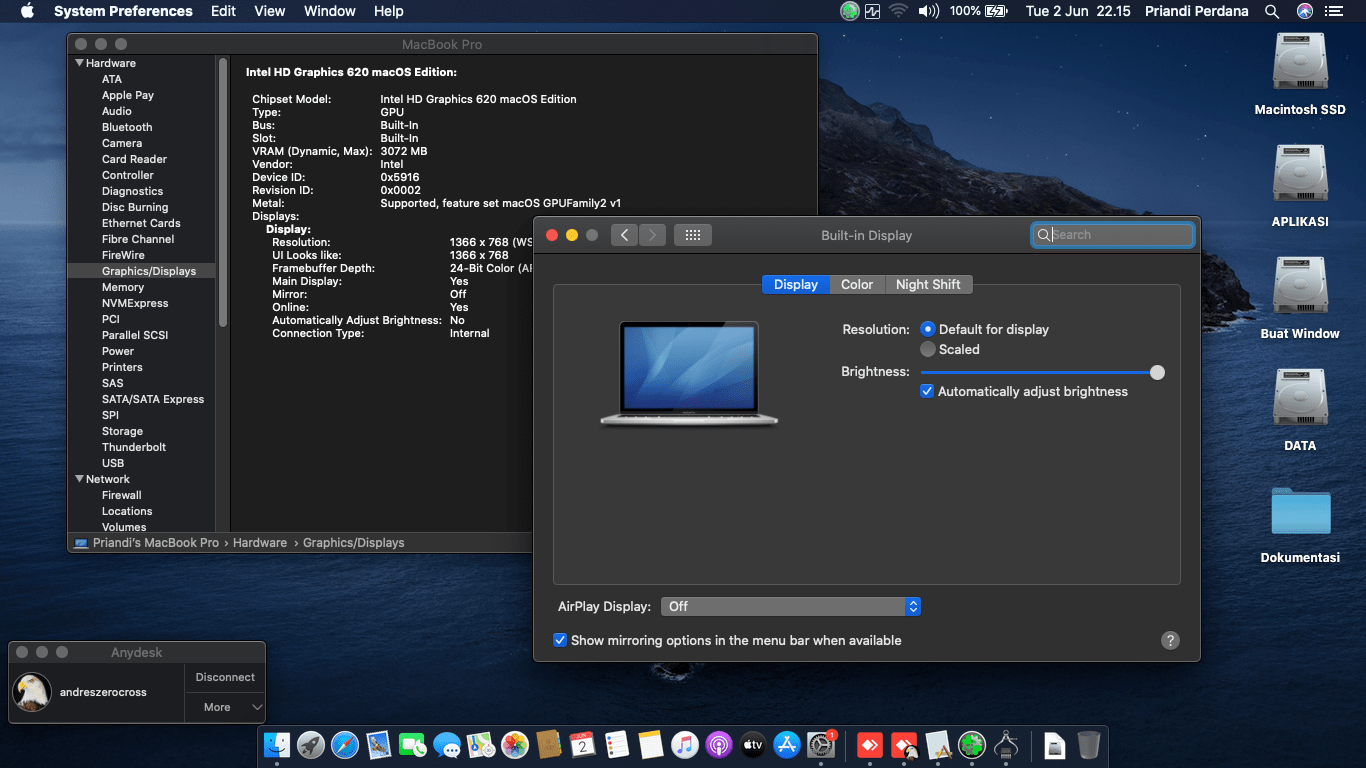Viewport: 1366px width, 768px height.
Task: Open Safari in the dock
Action: [344, 745]
